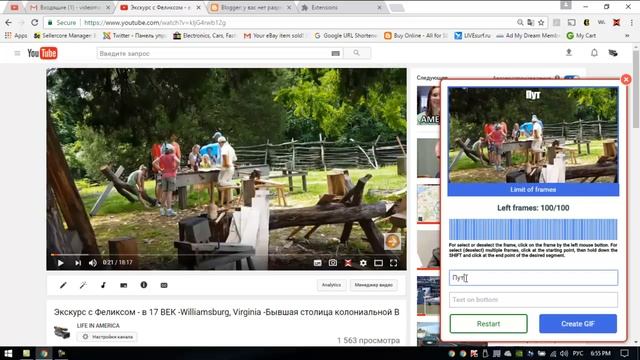Switch to the Extensions tab
Viewport: 640px width, 360px height.
coord(341,7)
